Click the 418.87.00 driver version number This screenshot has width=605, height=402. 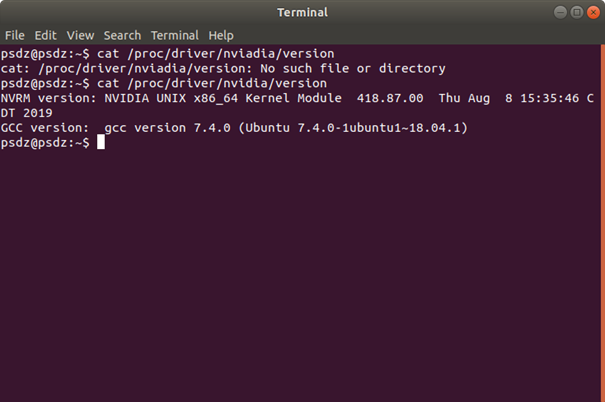[x=390, y=98]
